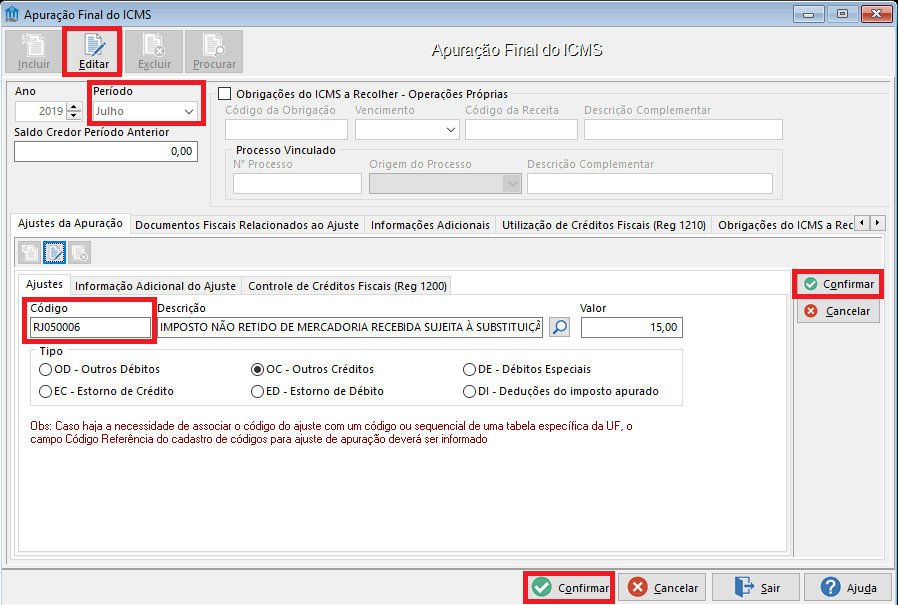Click the adjustment panel Confirmar button
Screen dimensions: 898x605
point(838,284)
